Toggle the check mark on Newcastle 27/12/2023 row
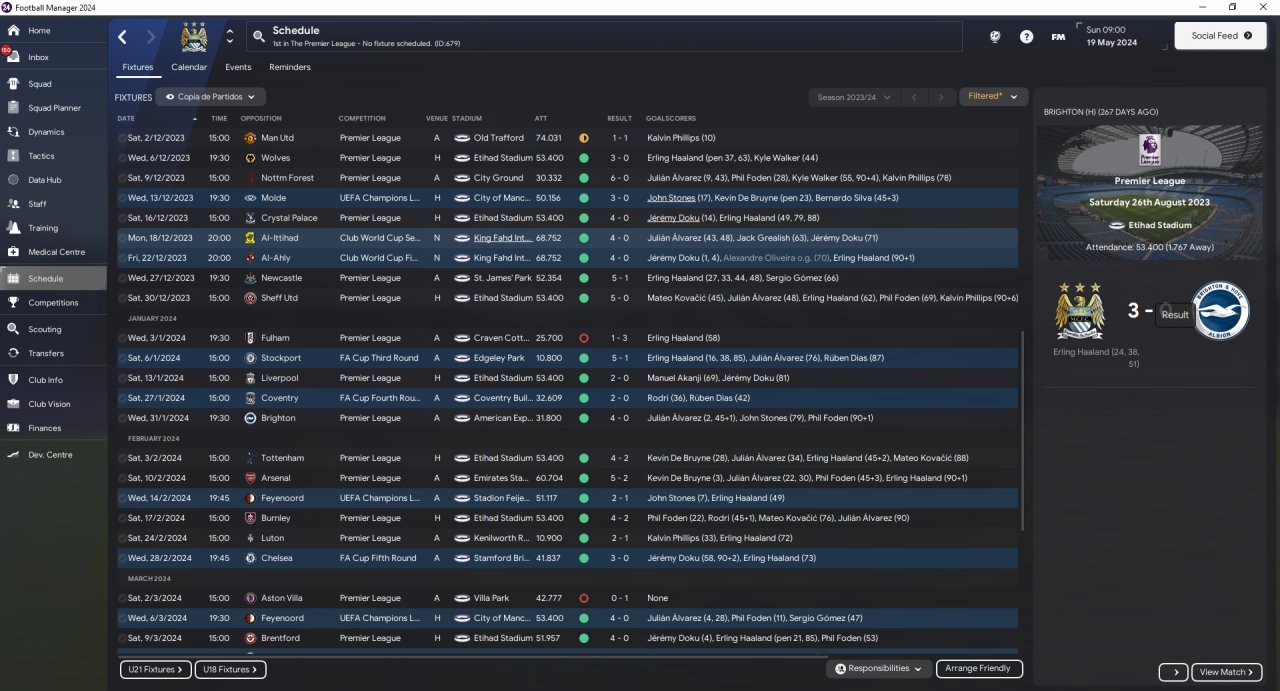 click(x=122, y=278)
